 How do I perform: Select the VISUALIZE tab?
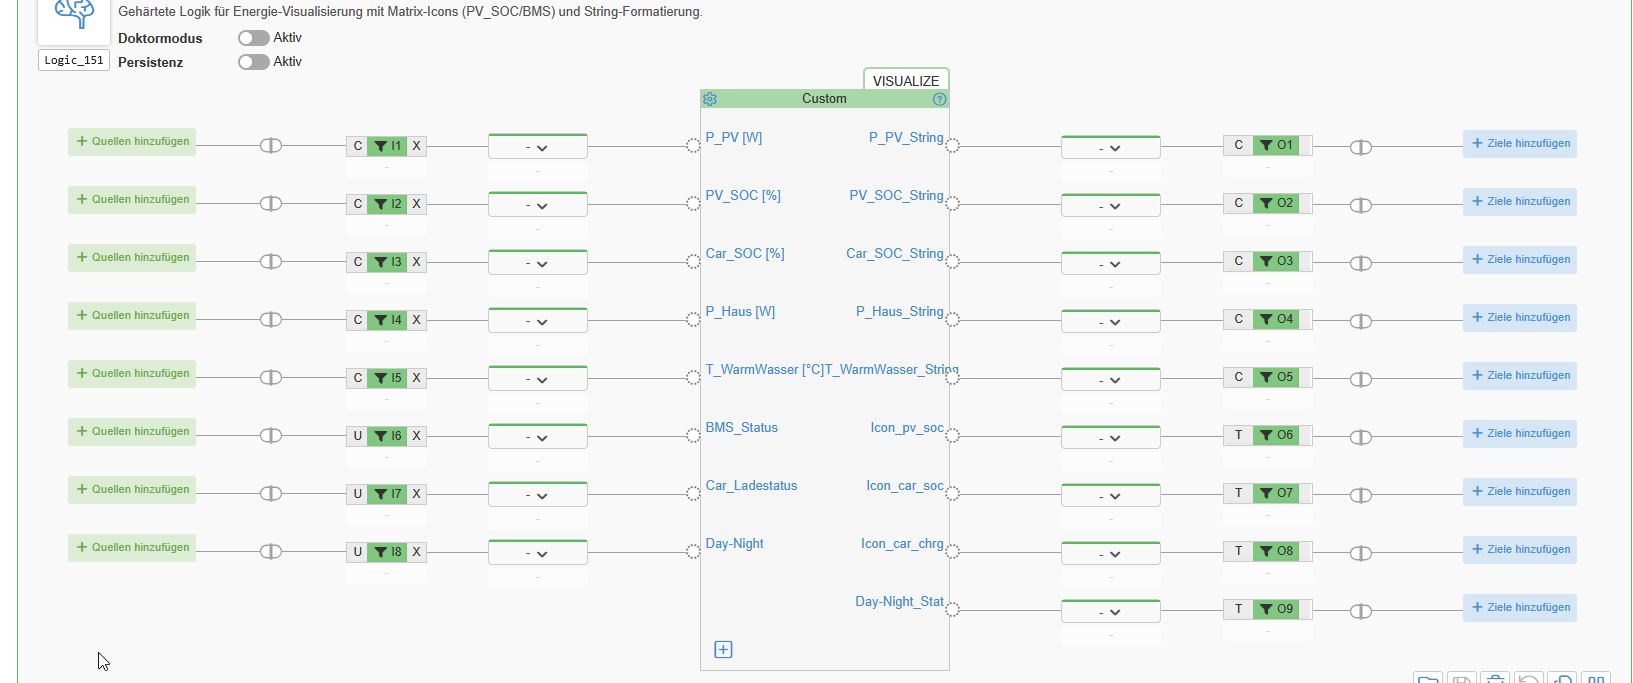906,81
